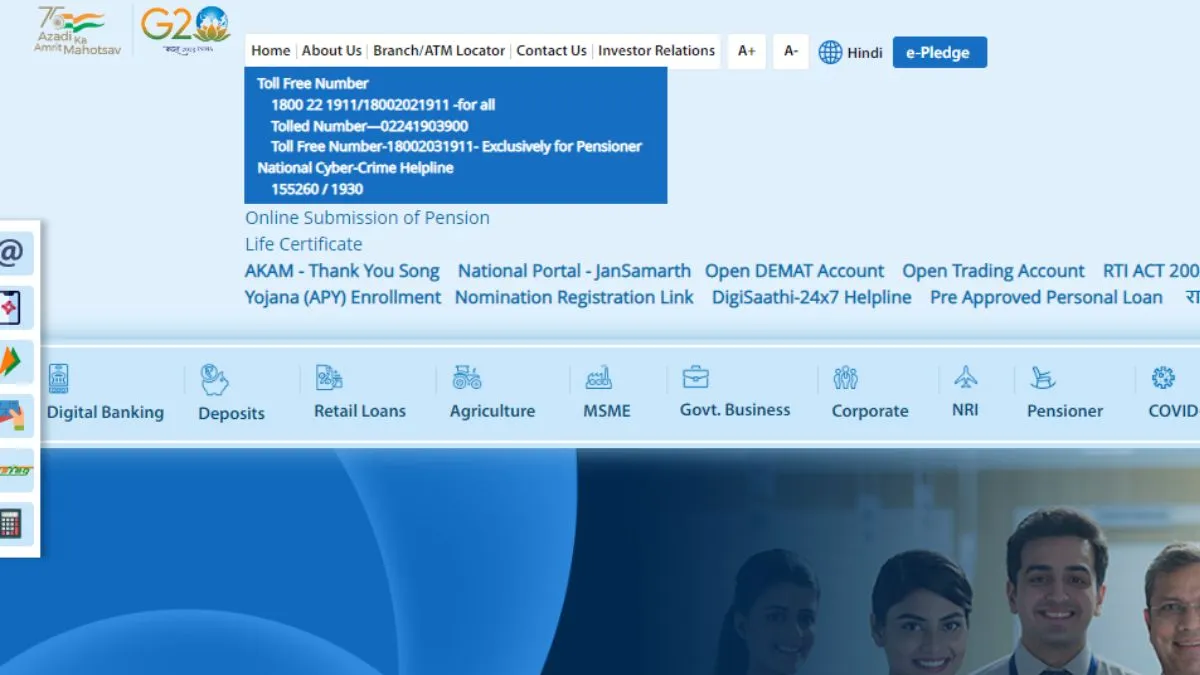The width and height of the screenshot is (1200, 675).
Task: Click the mobile app sidebar icon
Action: coord(14,308)
